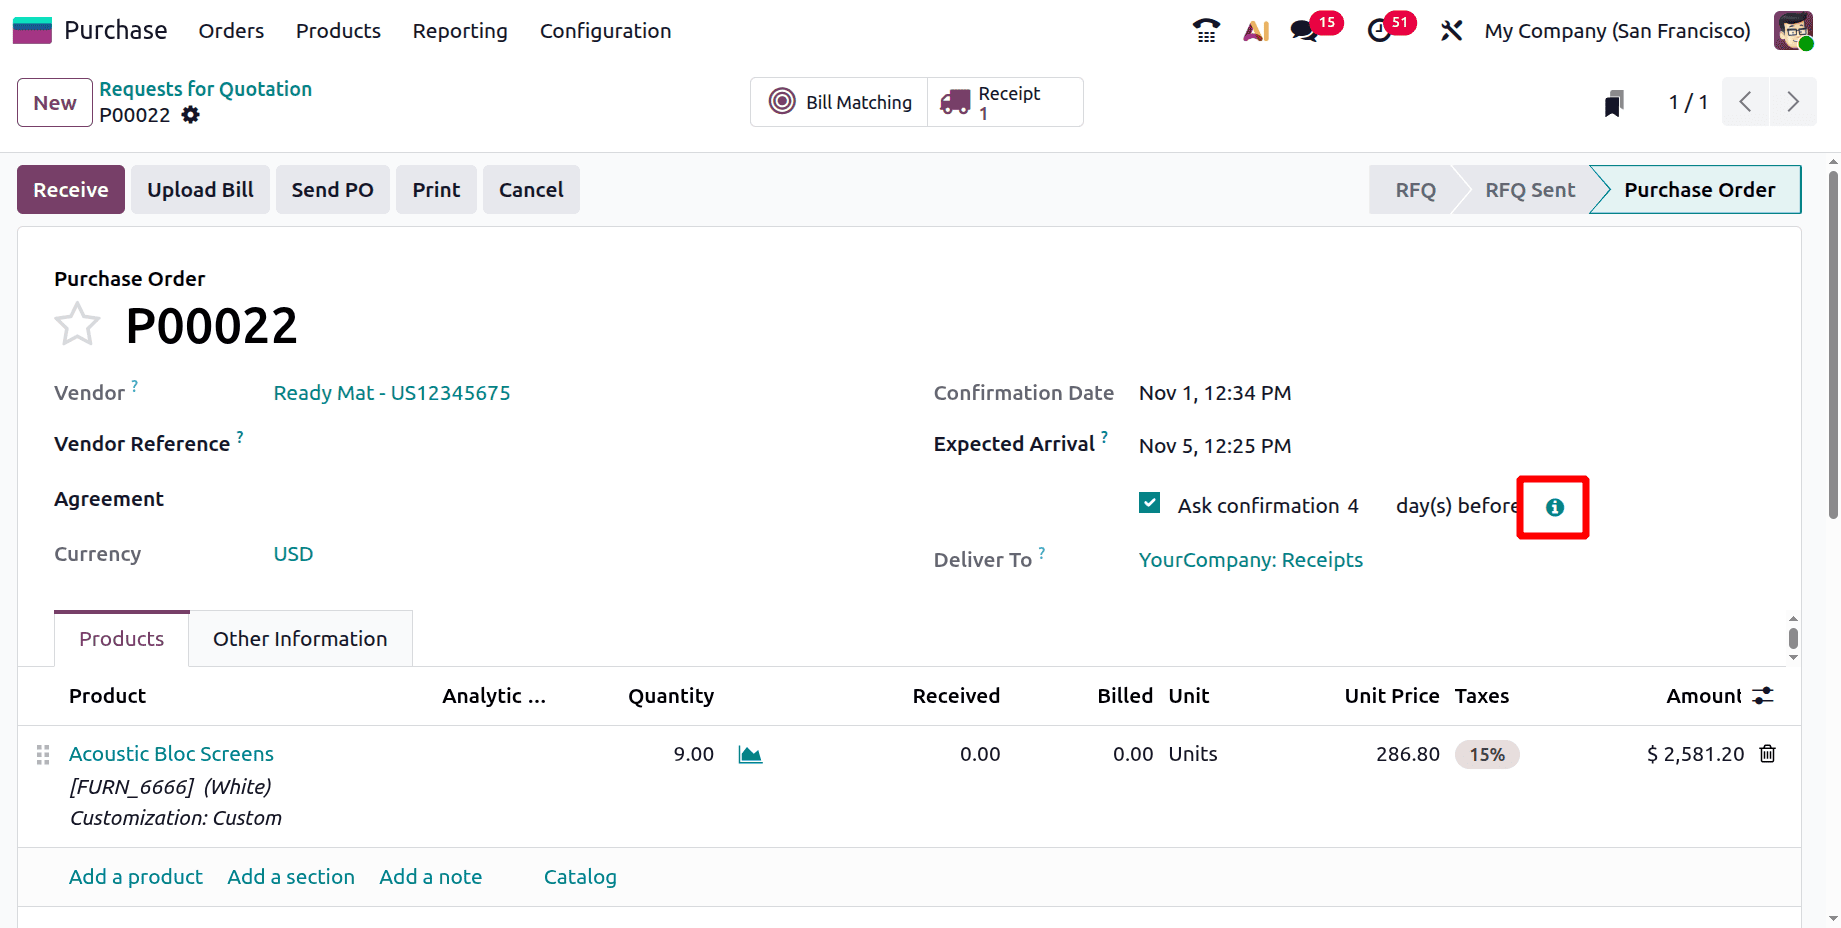Open the AI assistant
1841x928 pixels.
click(1256, 30)
